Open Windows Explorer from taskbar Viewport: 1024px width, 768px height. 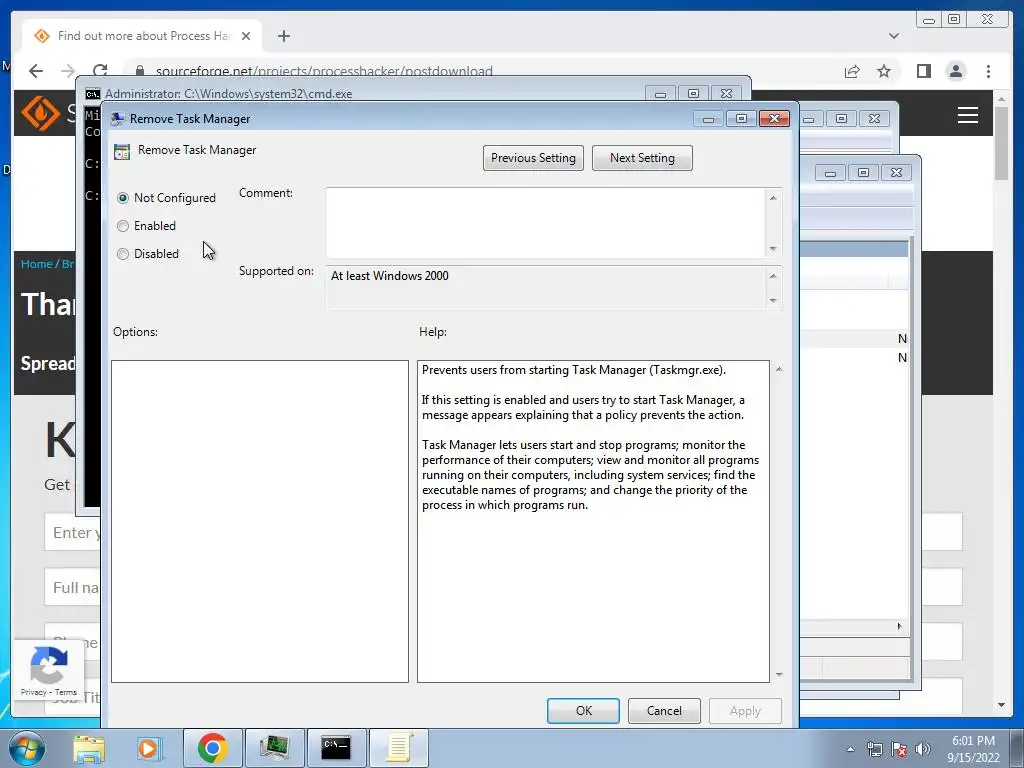(89, 748)
